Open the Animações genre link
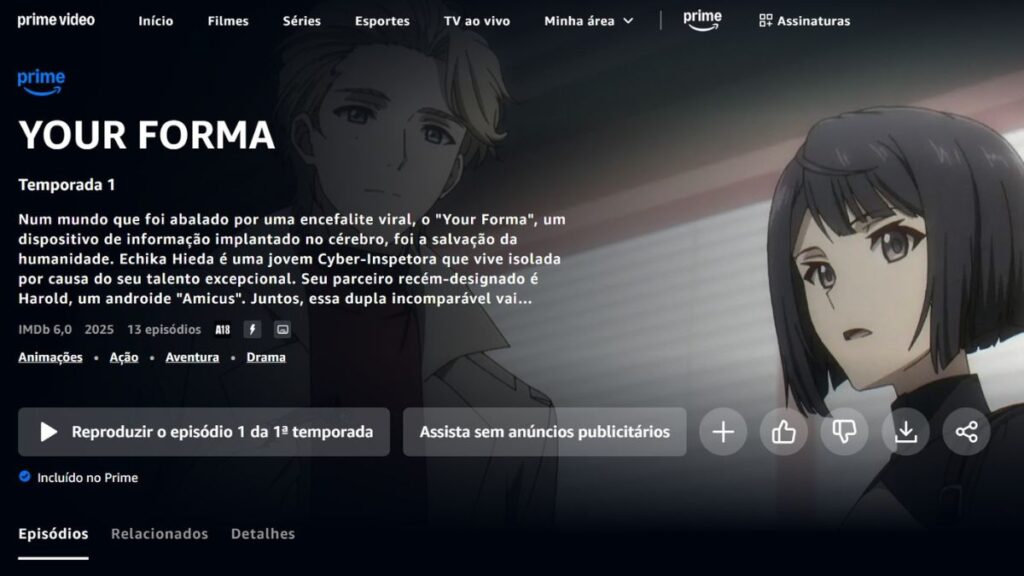This screenshot has width=1024, height=576. click(x=50, y=357)
